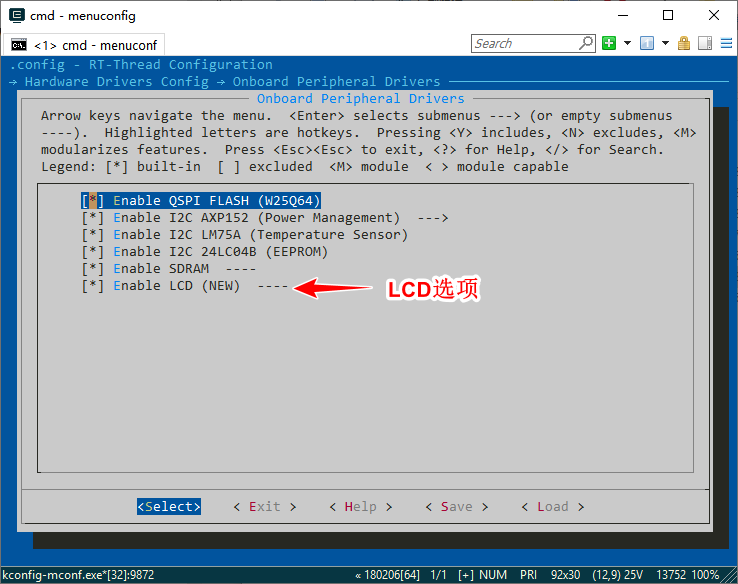Click the ConEmu app icon in title bar
The width and height of the screenshot is (738, 584).
pos(13,15)
